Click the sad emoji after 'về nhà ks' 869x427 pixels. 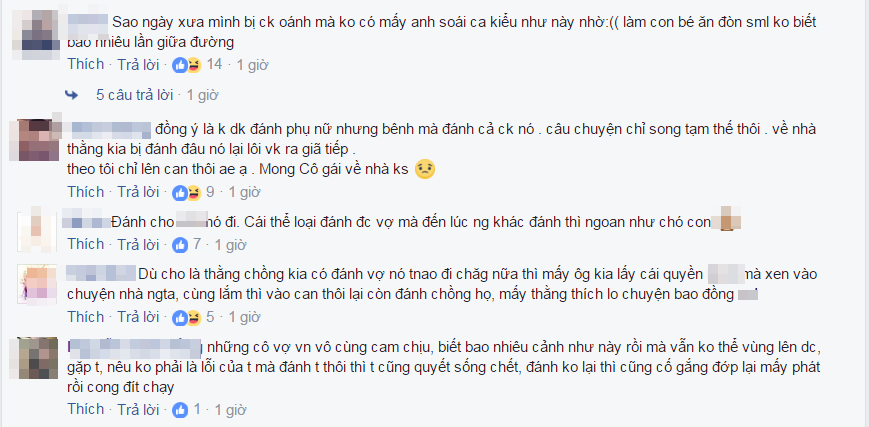pos(425,169)
